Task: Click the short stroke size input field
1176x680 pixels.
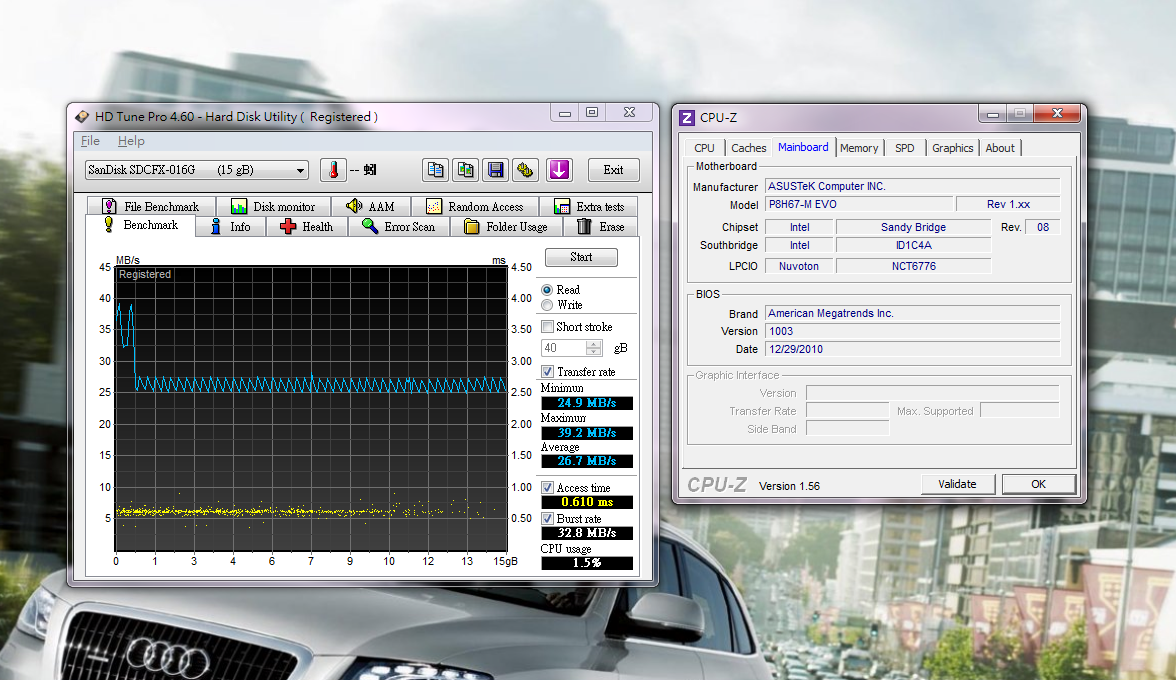Action: [563, 348]
